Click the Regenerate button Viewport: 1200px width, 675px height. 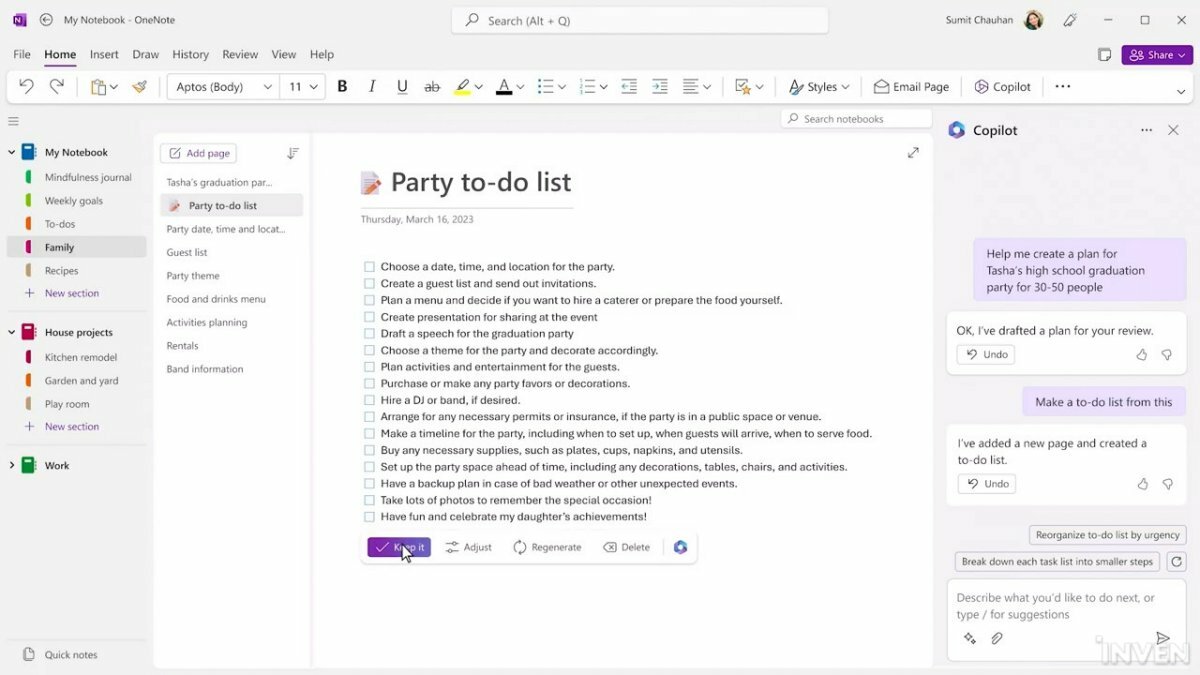click(x=547, y=547)
